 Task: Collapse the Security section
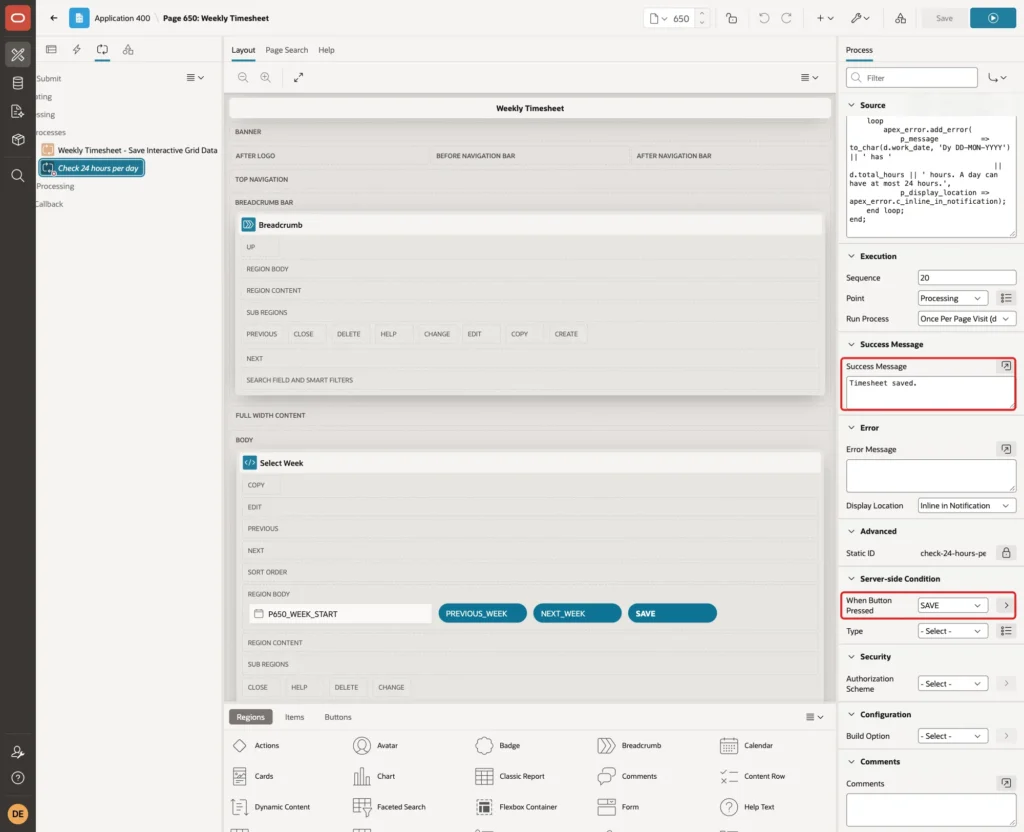coord(851,656)
